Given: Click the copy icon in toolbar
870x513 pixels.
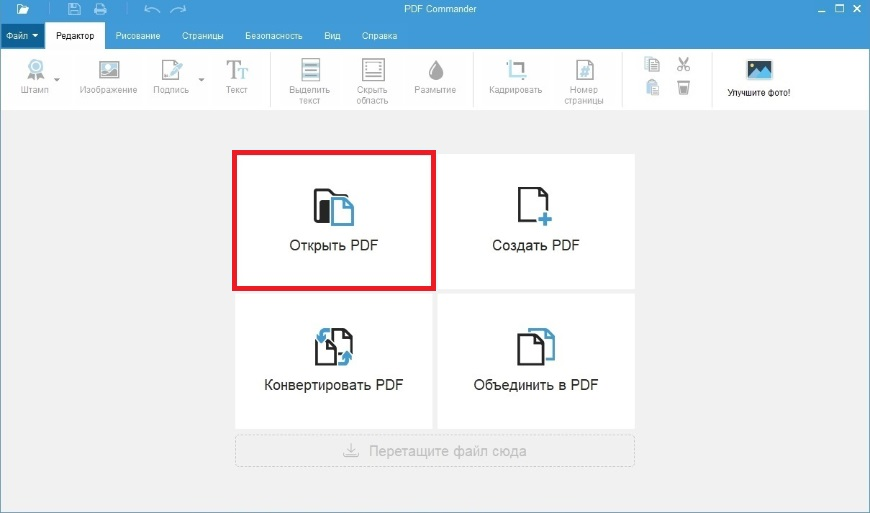Looking at the screenshot, I should pos(652,64).
